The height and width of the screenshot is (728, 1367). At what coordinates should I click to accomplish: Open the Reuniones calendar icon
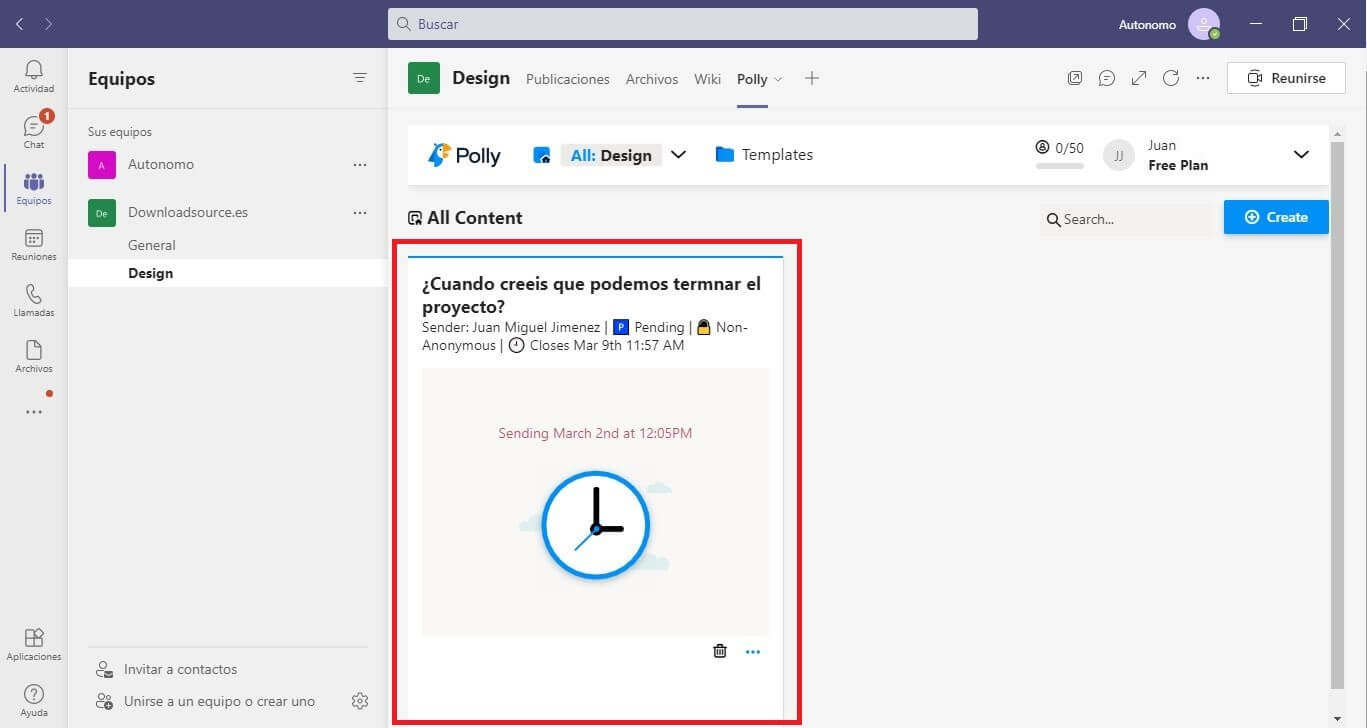point(34,243)
